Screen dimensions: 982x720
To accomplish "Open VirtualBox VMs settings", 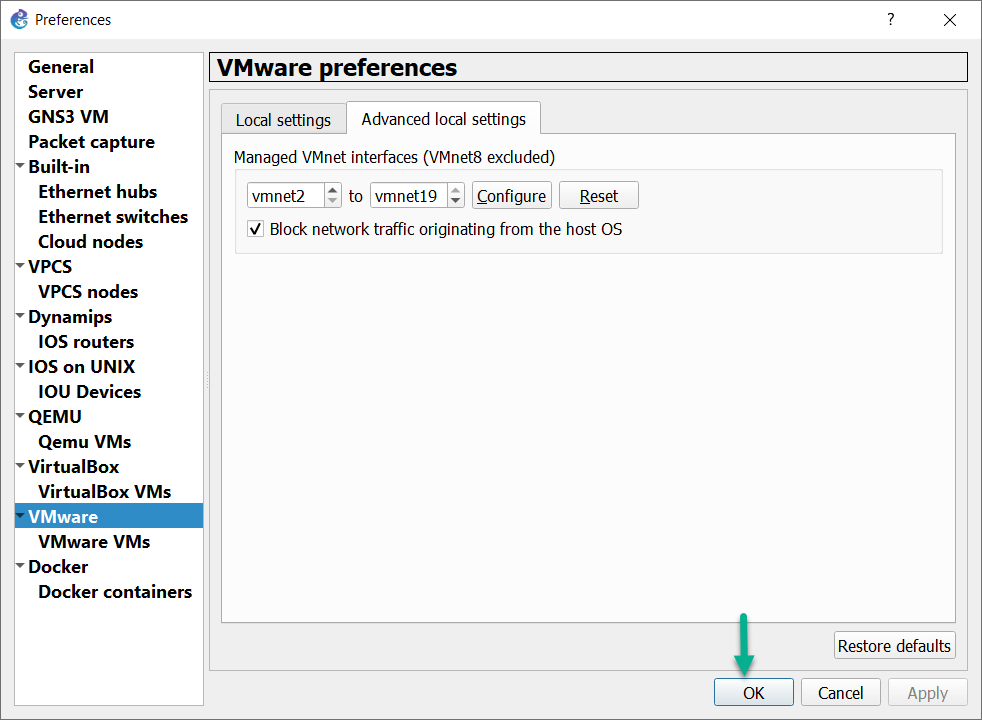I will (105, 492).
